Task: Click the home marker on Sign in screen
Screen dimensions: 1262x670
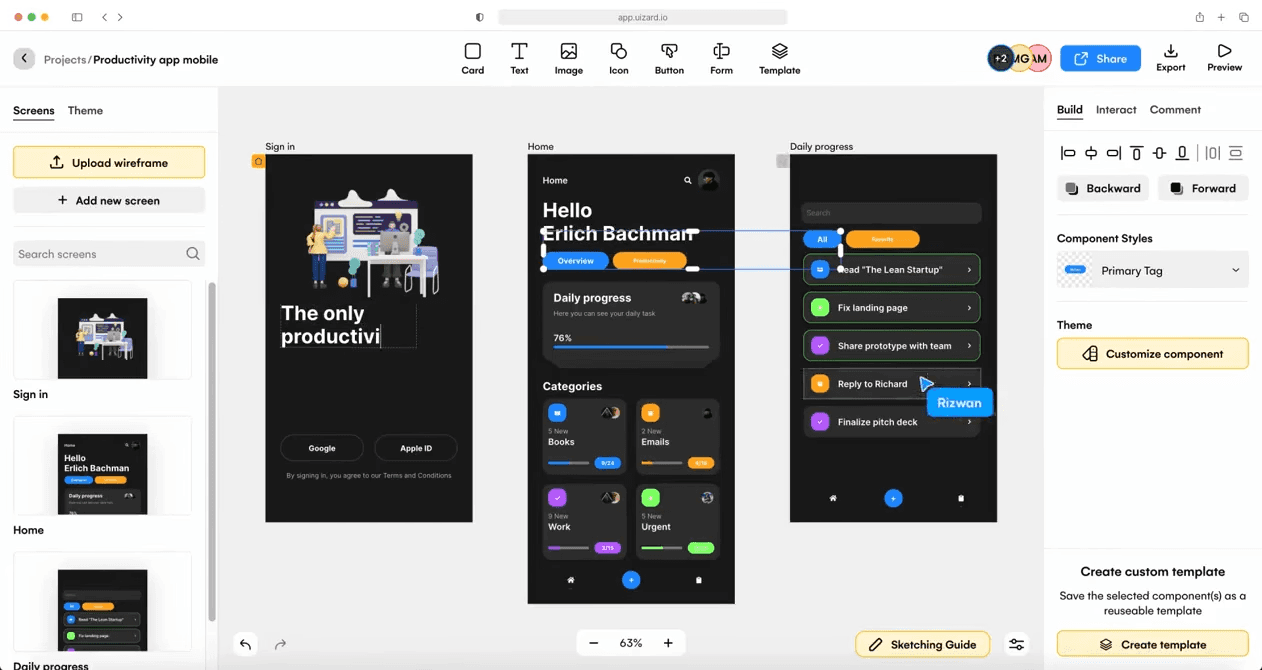Action: click(x=258, y=161)
